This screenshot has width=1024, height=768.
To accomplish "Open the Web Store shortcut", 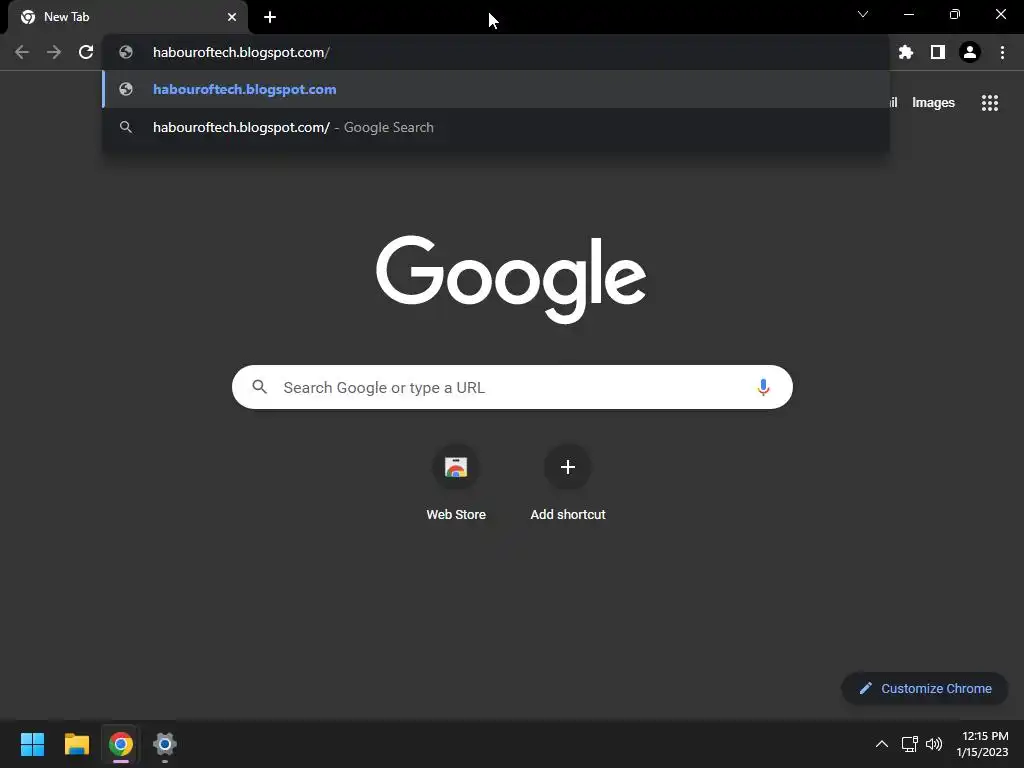I will pyautogui.click(x=456, y=484).
